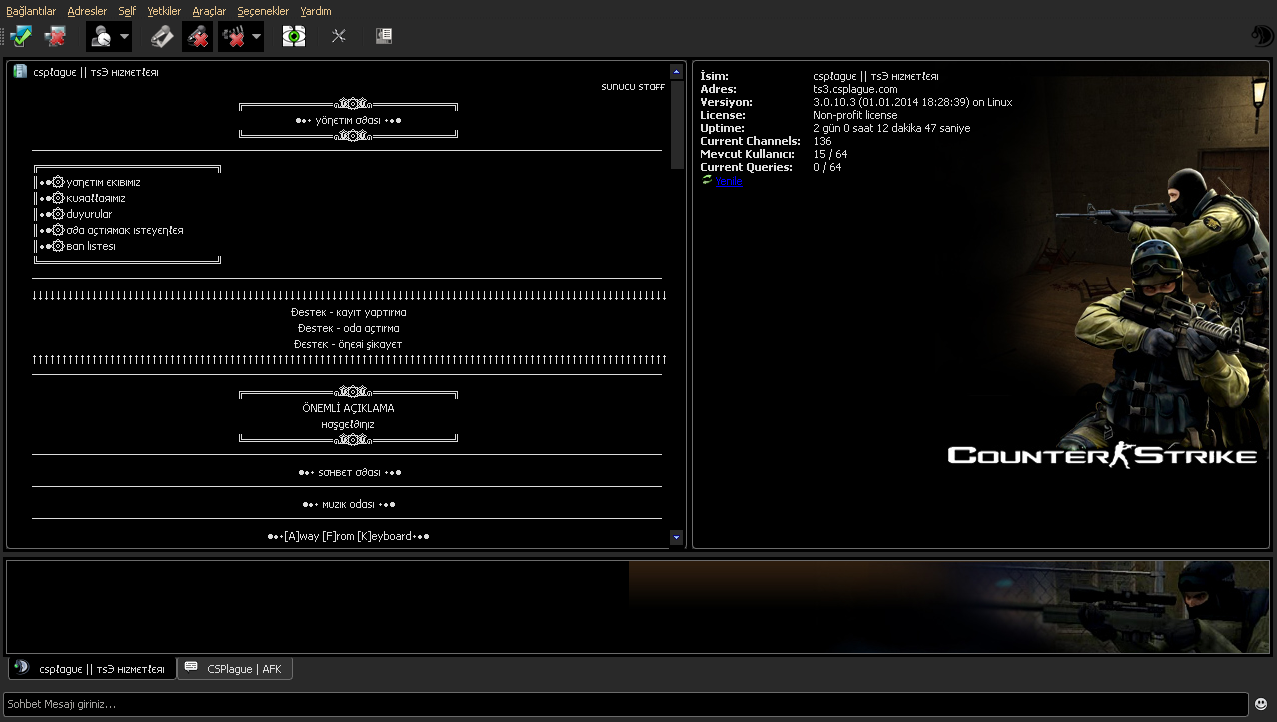
Task: Open the contacts list toolbar icon
Action: [x=383, y=37]
